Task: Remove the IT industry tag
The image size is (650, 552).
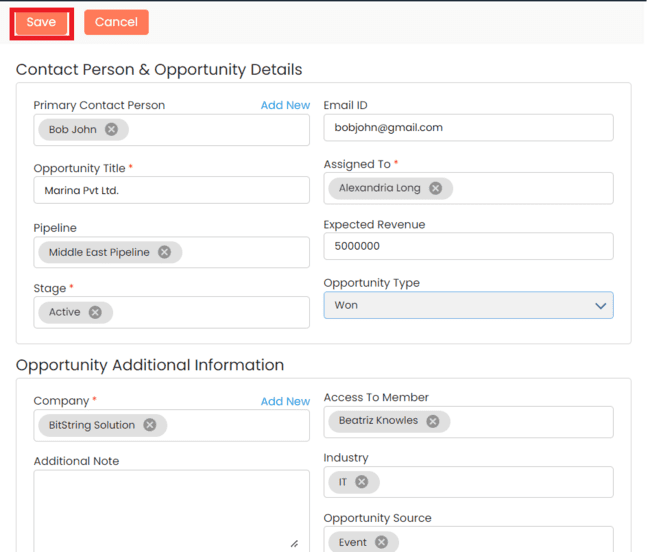Action: (x=362, y=482)
